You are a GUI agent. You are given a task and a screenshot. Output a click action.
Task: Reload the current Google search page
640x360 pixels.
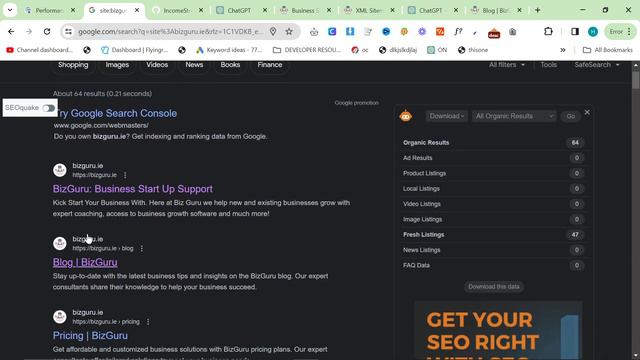[x=47, y=31]
